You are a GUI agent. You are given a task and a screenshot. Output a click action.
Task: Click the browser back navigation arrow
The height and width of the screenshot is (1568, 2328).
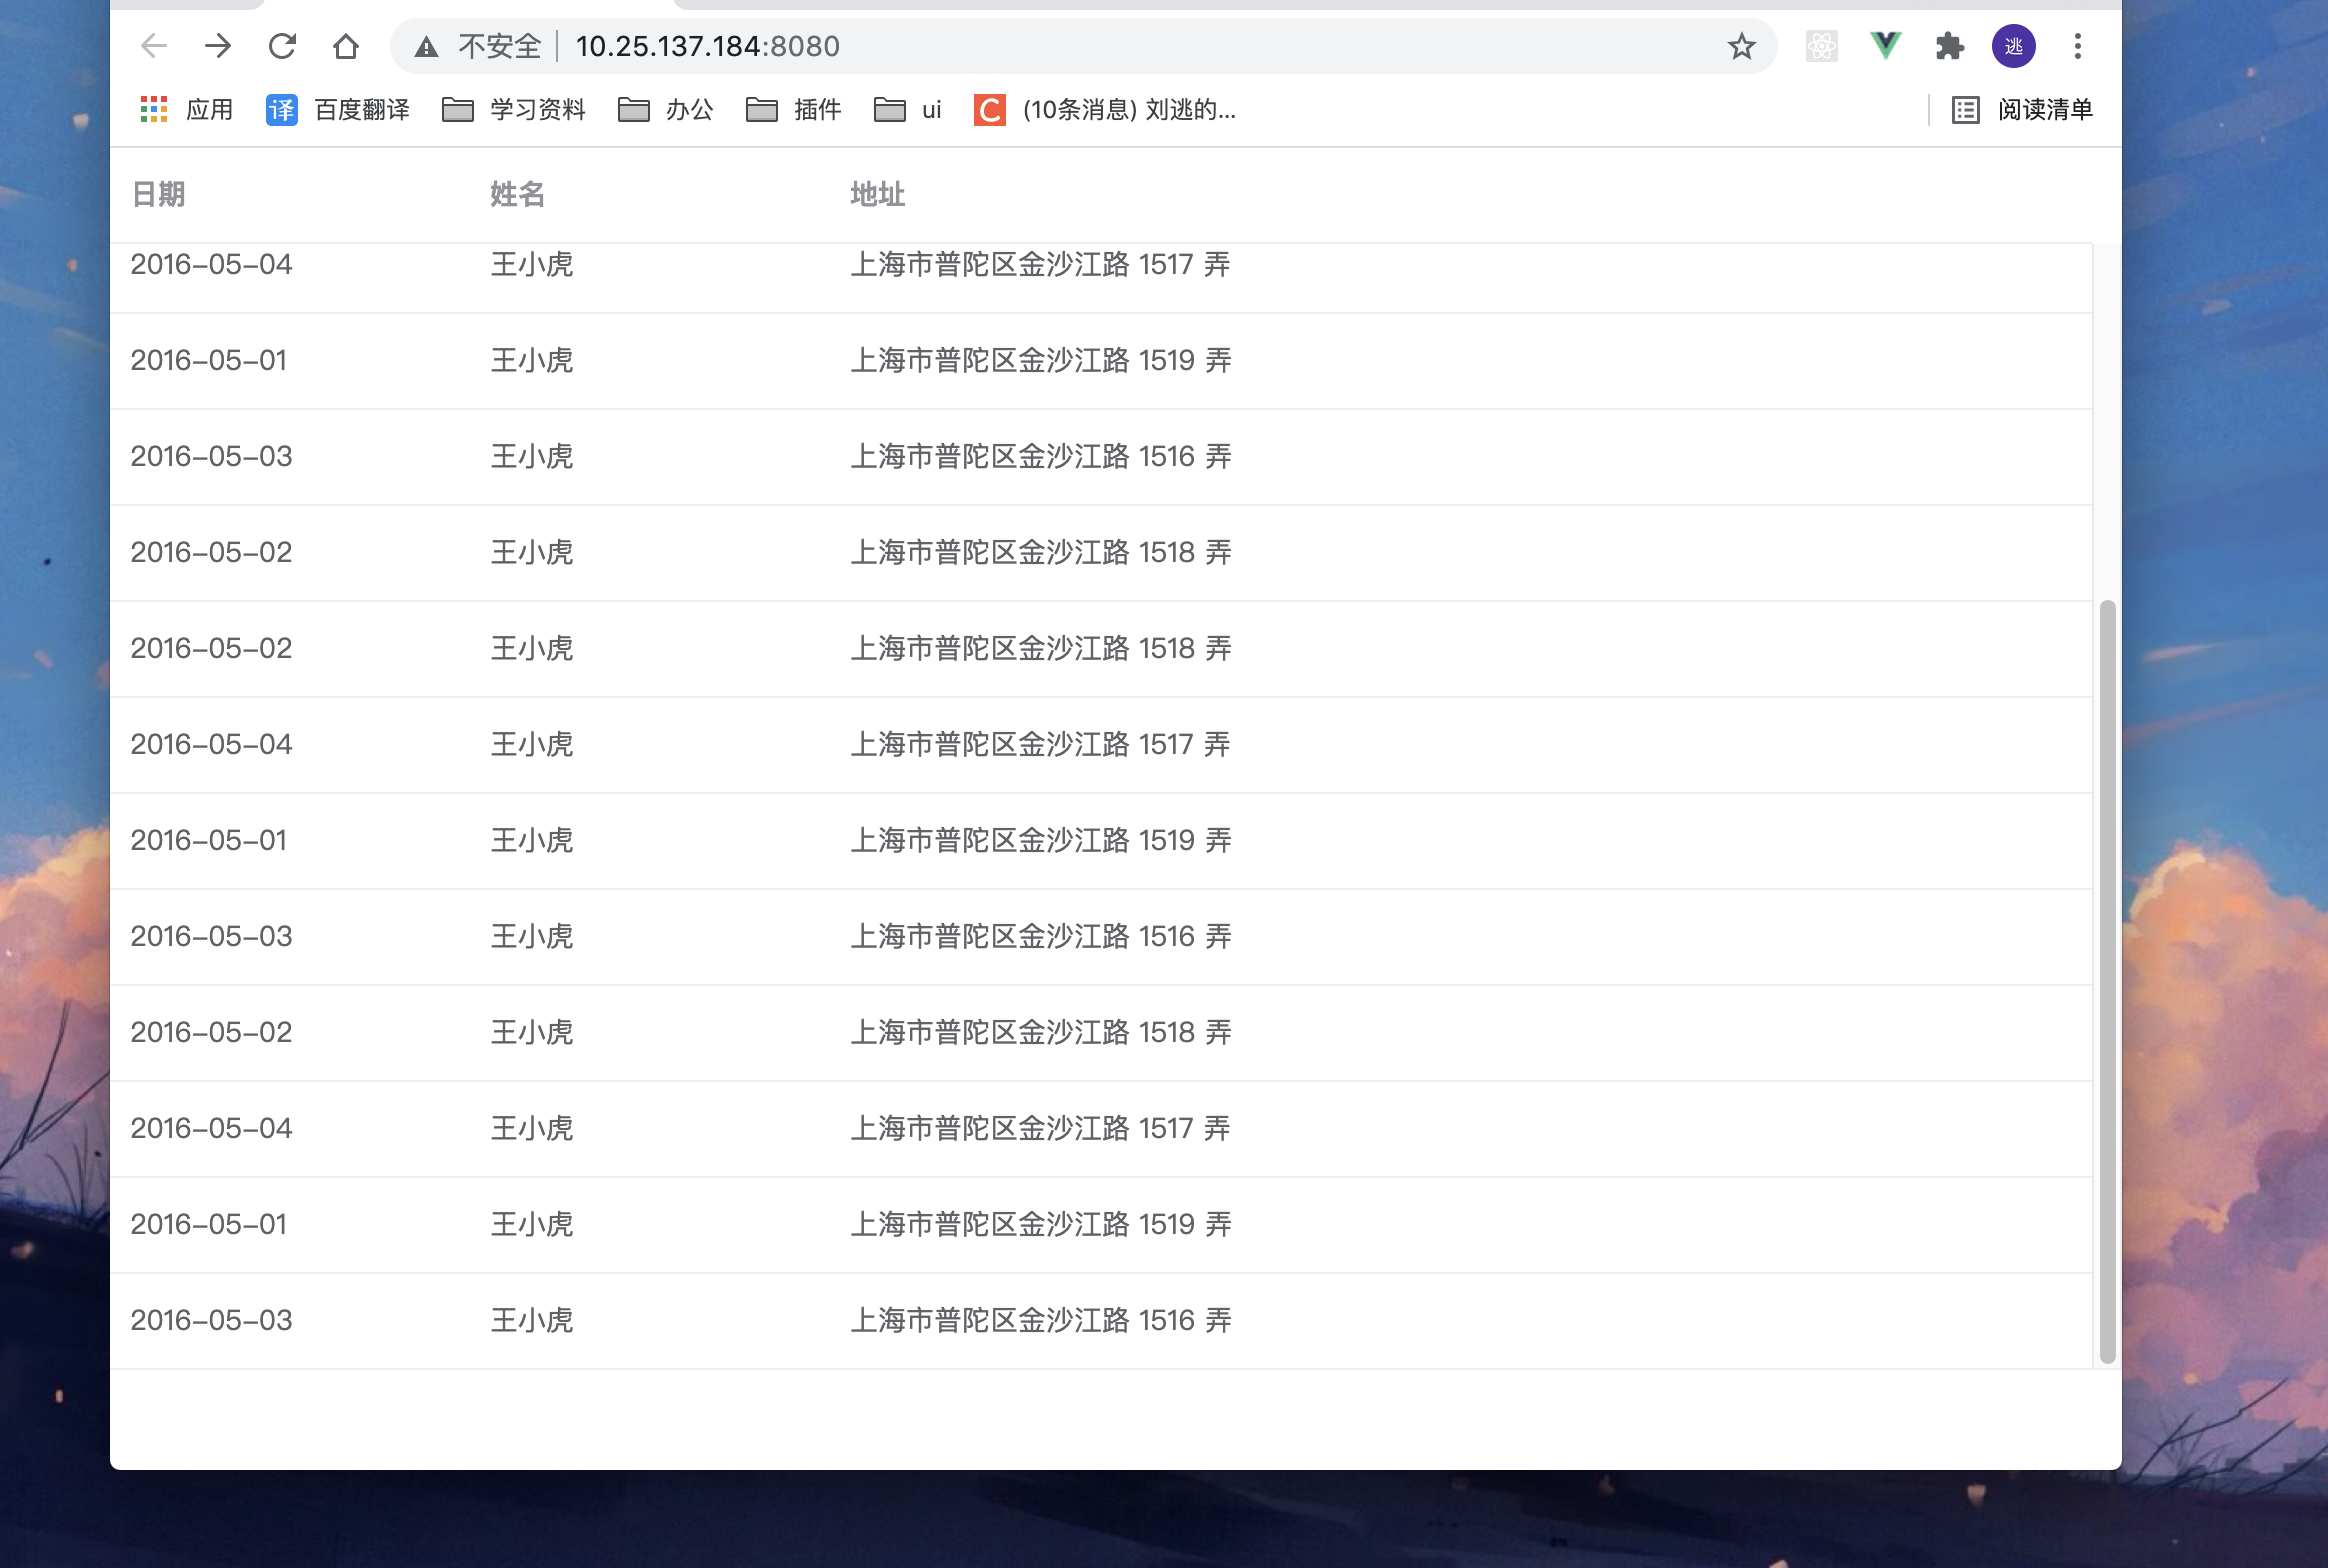point(152,46)
